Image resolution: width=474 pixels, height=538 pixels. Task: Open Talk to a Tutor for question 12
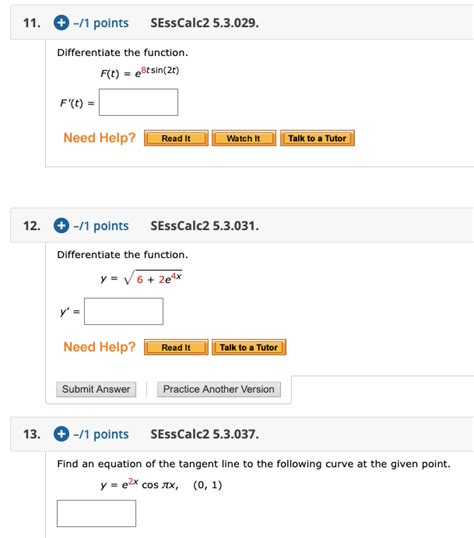click(249, 347)
